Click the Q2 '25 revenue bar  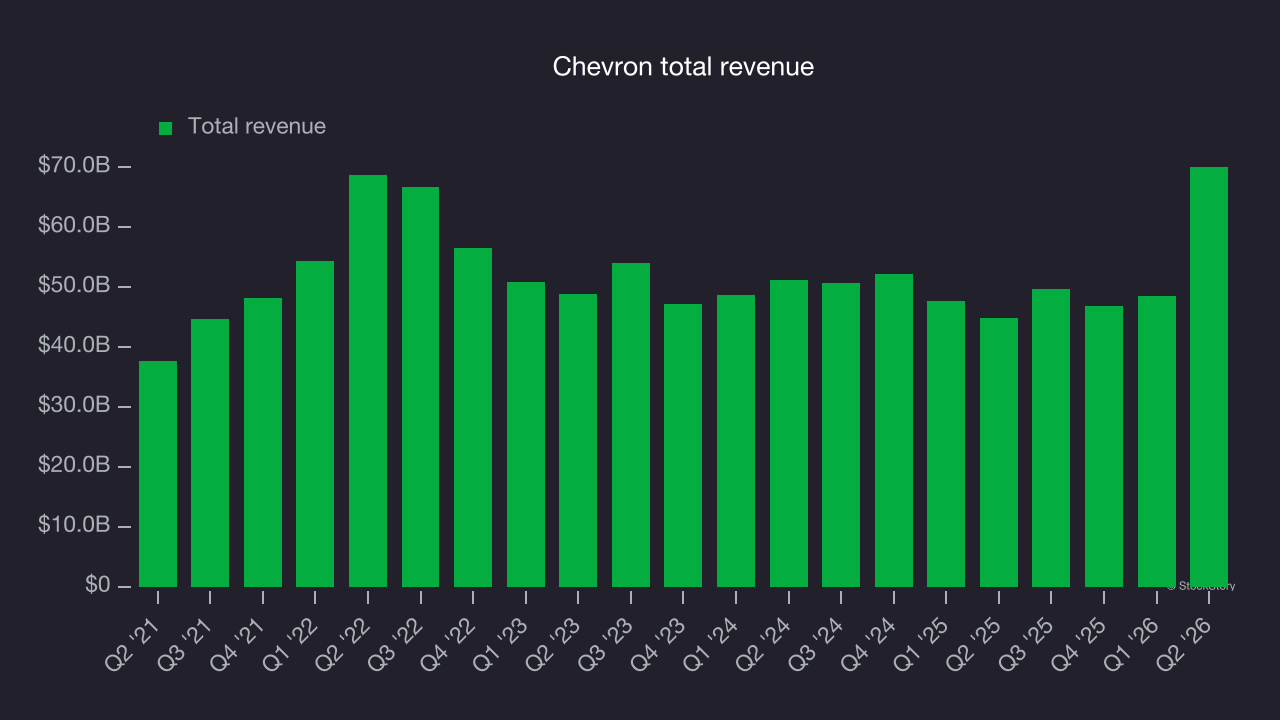(999, 453)
